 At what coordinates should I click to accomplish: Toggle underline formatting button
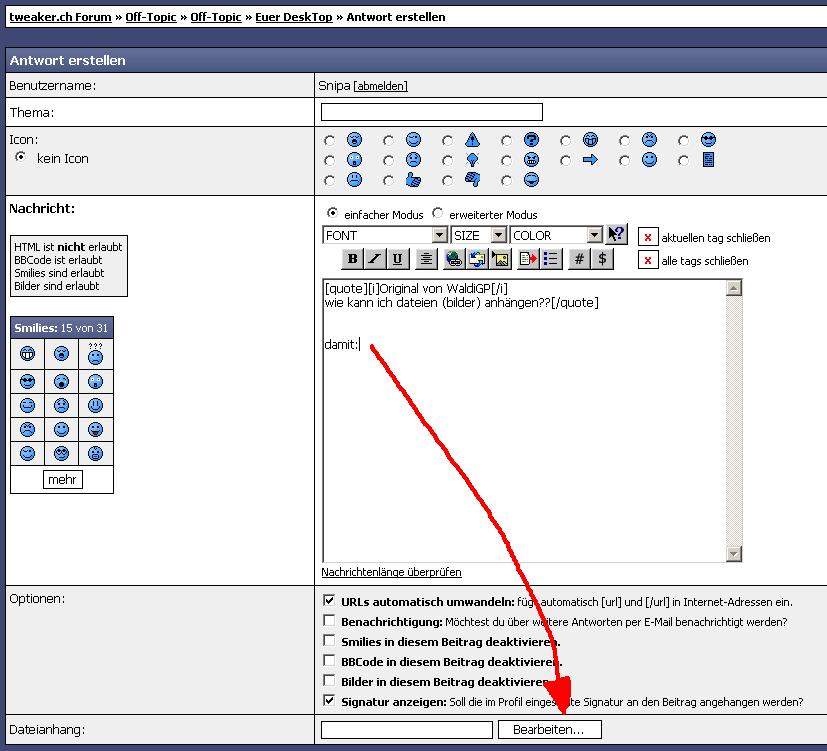click(398, 259)
